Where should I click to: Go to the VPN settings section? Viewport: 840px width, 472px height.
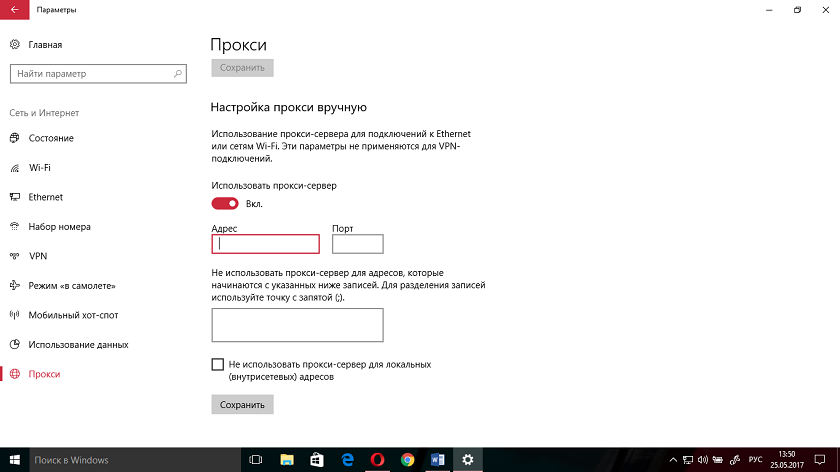38,256
